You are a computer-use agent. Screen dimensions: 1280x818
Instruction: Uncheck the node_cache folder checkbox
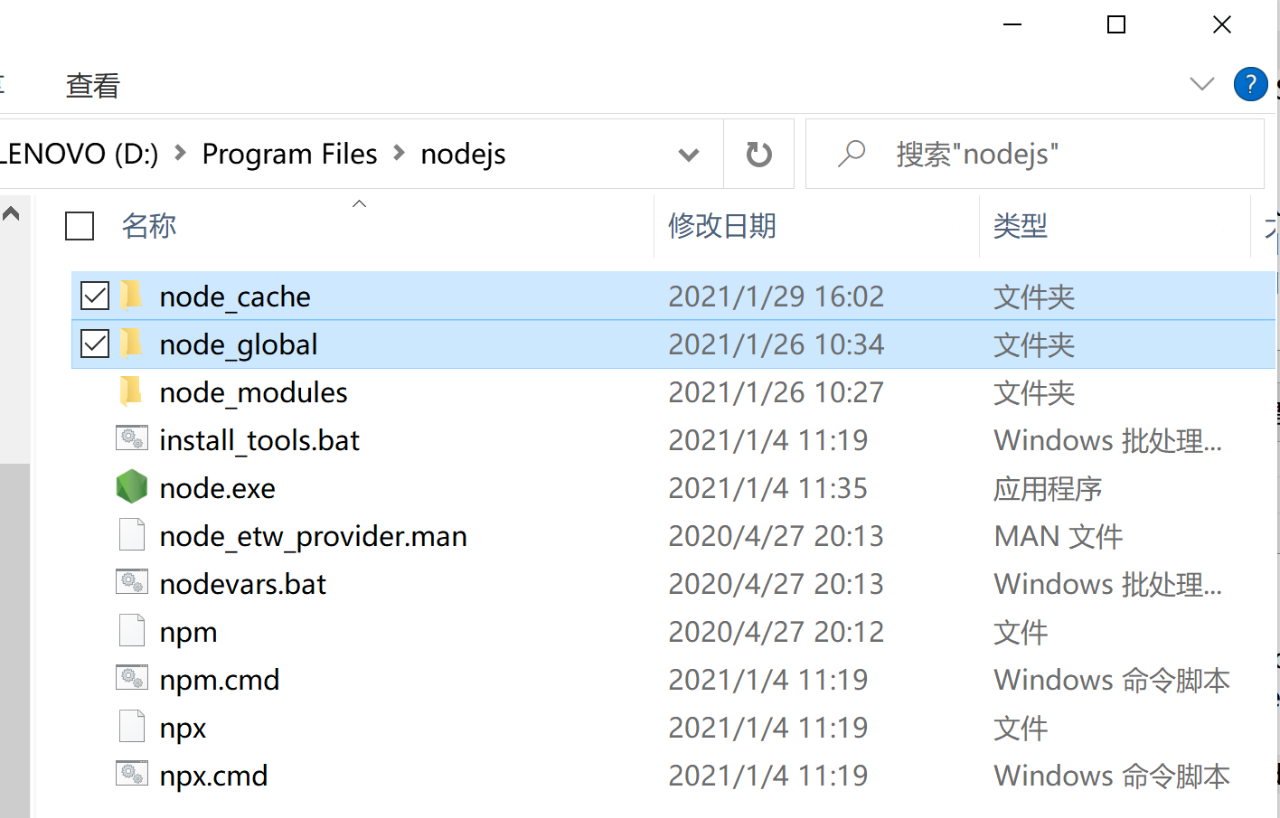[95, 296]
